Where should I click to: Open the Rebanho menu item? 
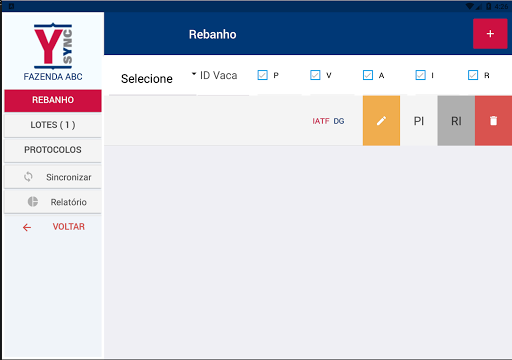(53, 100)
